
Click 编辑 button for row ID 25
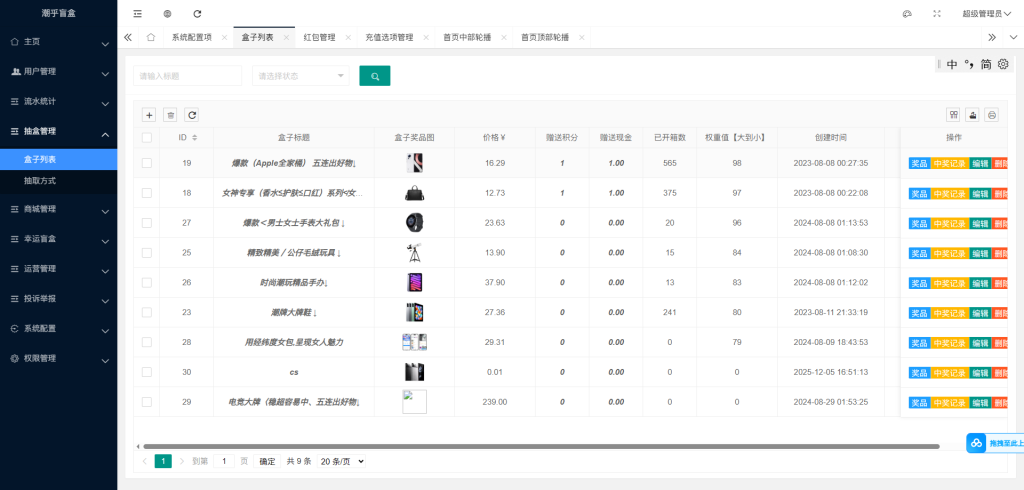pyautogui.click(x=980, y=253)
